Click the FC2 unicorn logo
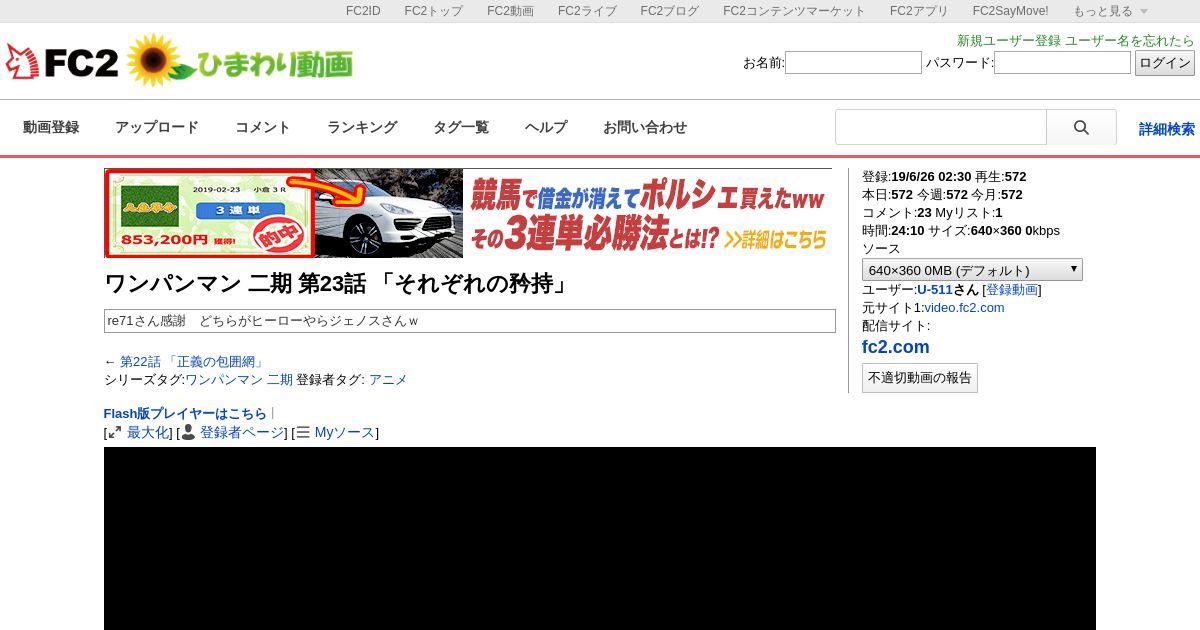The width and height of the screenshot is (1200, 630). 61,62
